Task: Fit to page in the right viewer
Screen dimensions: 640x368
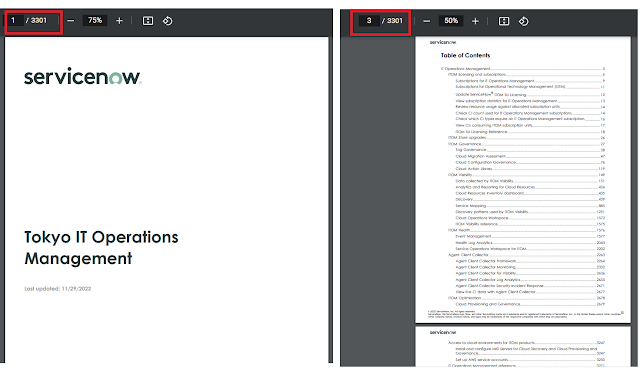Action: [504, 21]
